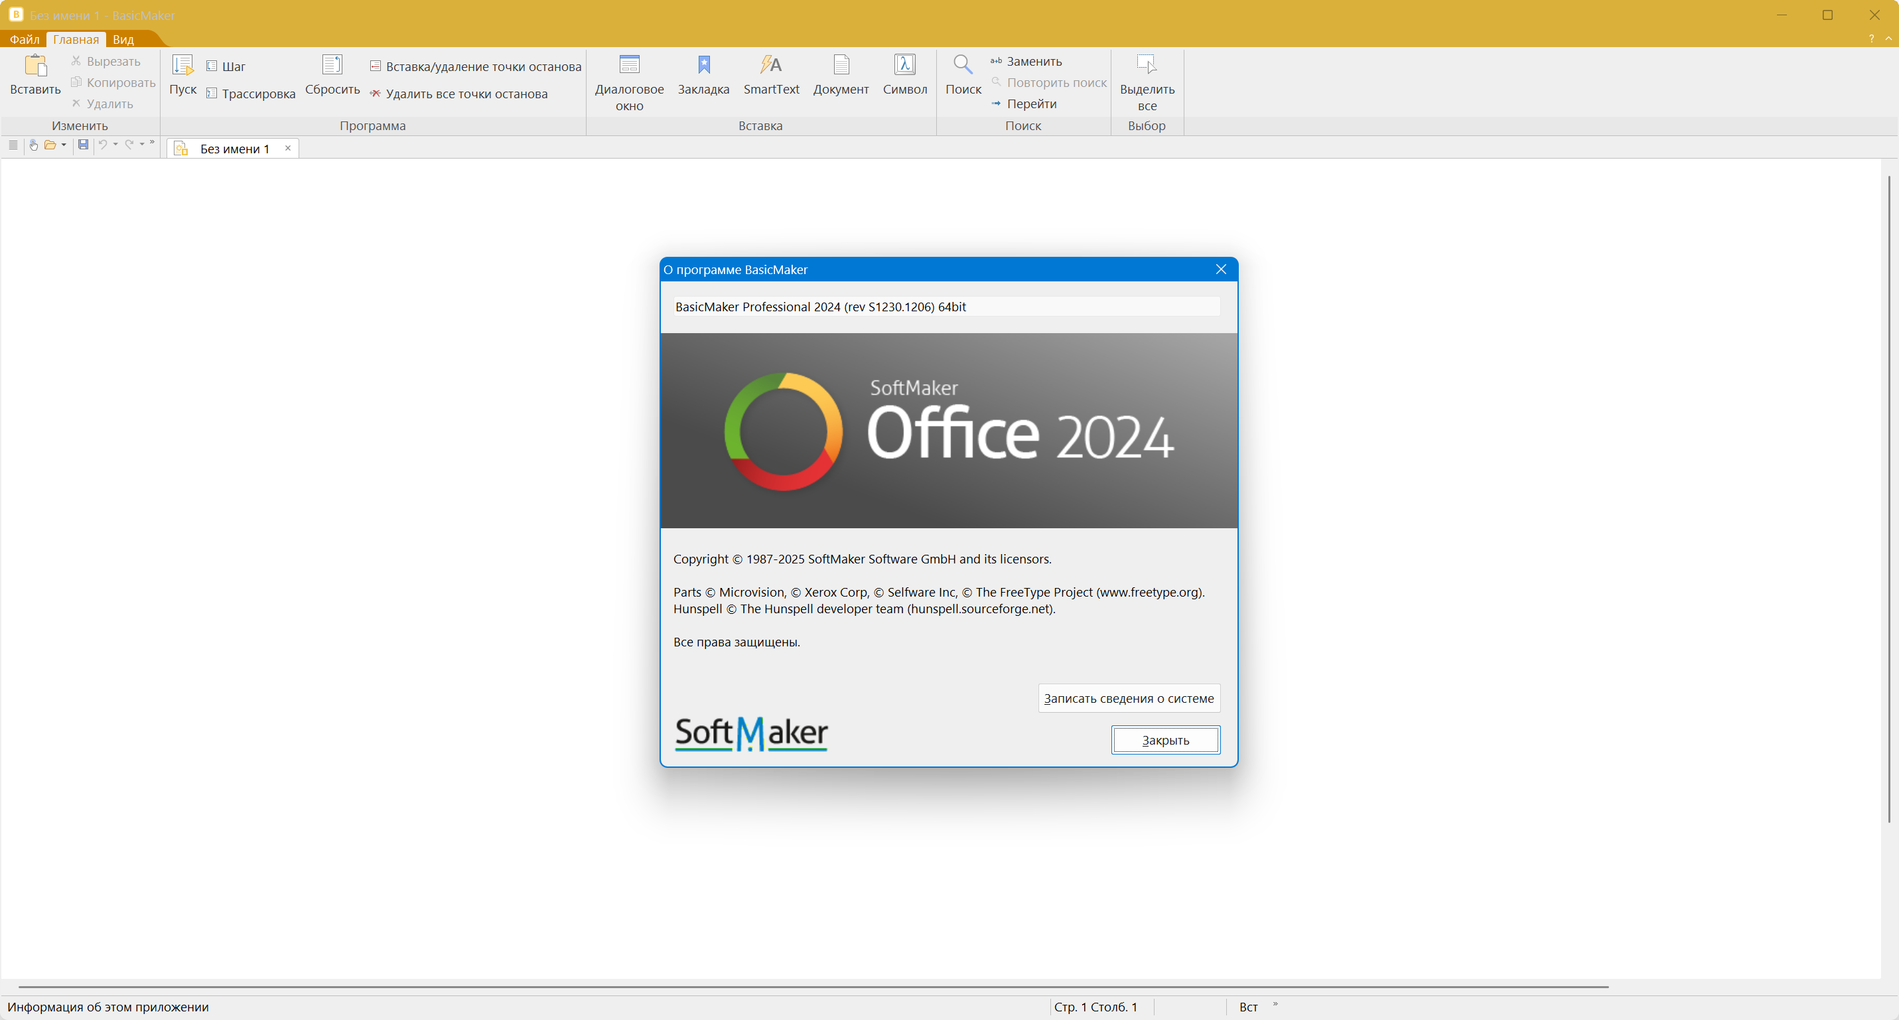Close the Без имени 1 document tab
The width and height of the screenshot is (1899, 1020).
click(288, 148)
